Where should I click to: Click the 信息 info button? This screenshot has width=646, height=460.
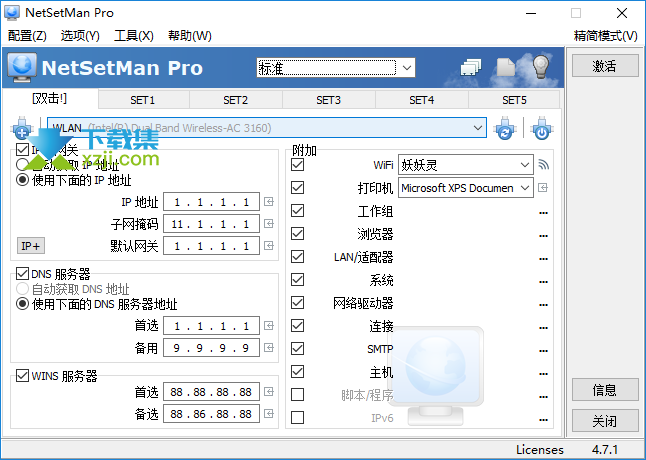[605, 390]
